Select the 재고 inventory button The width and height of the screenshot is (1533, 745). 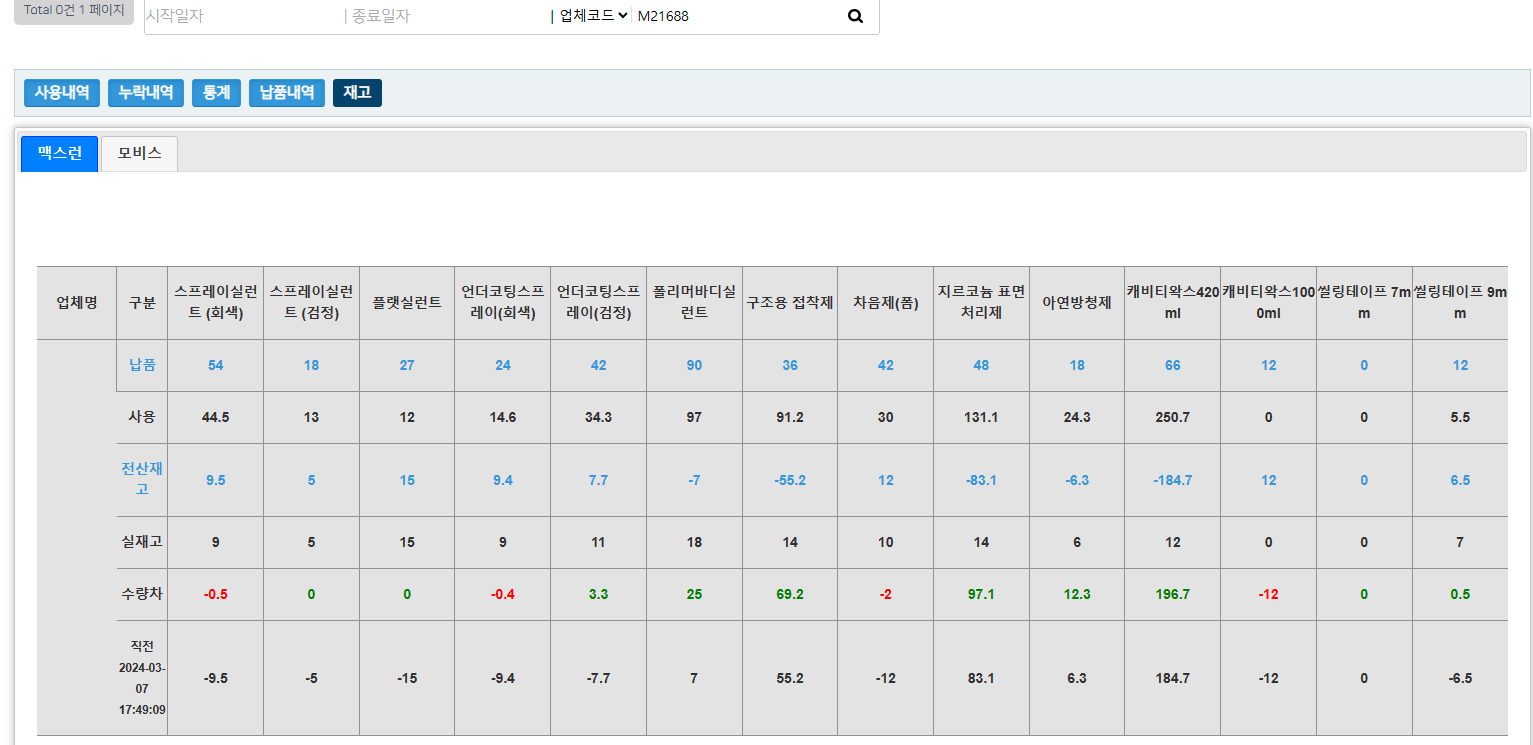click(357, 93)
